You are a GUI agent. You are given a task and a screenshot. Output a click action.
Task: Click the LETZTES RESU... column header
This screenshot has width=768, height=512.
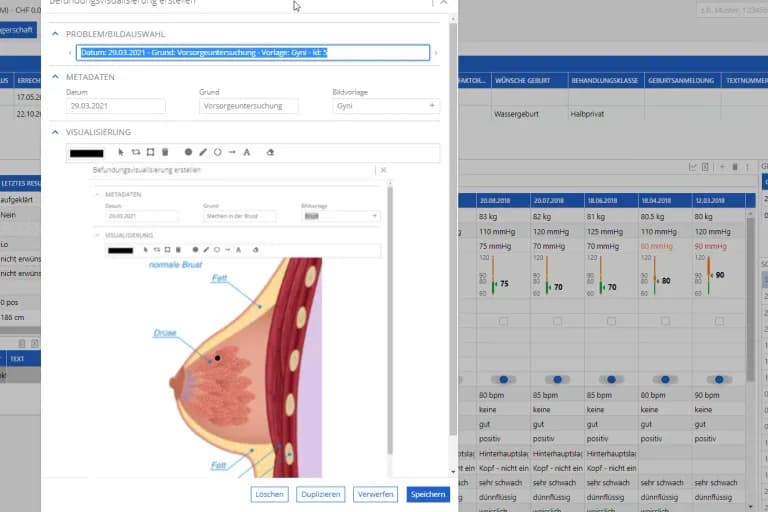pyautogui.click(x=20, y=183)
